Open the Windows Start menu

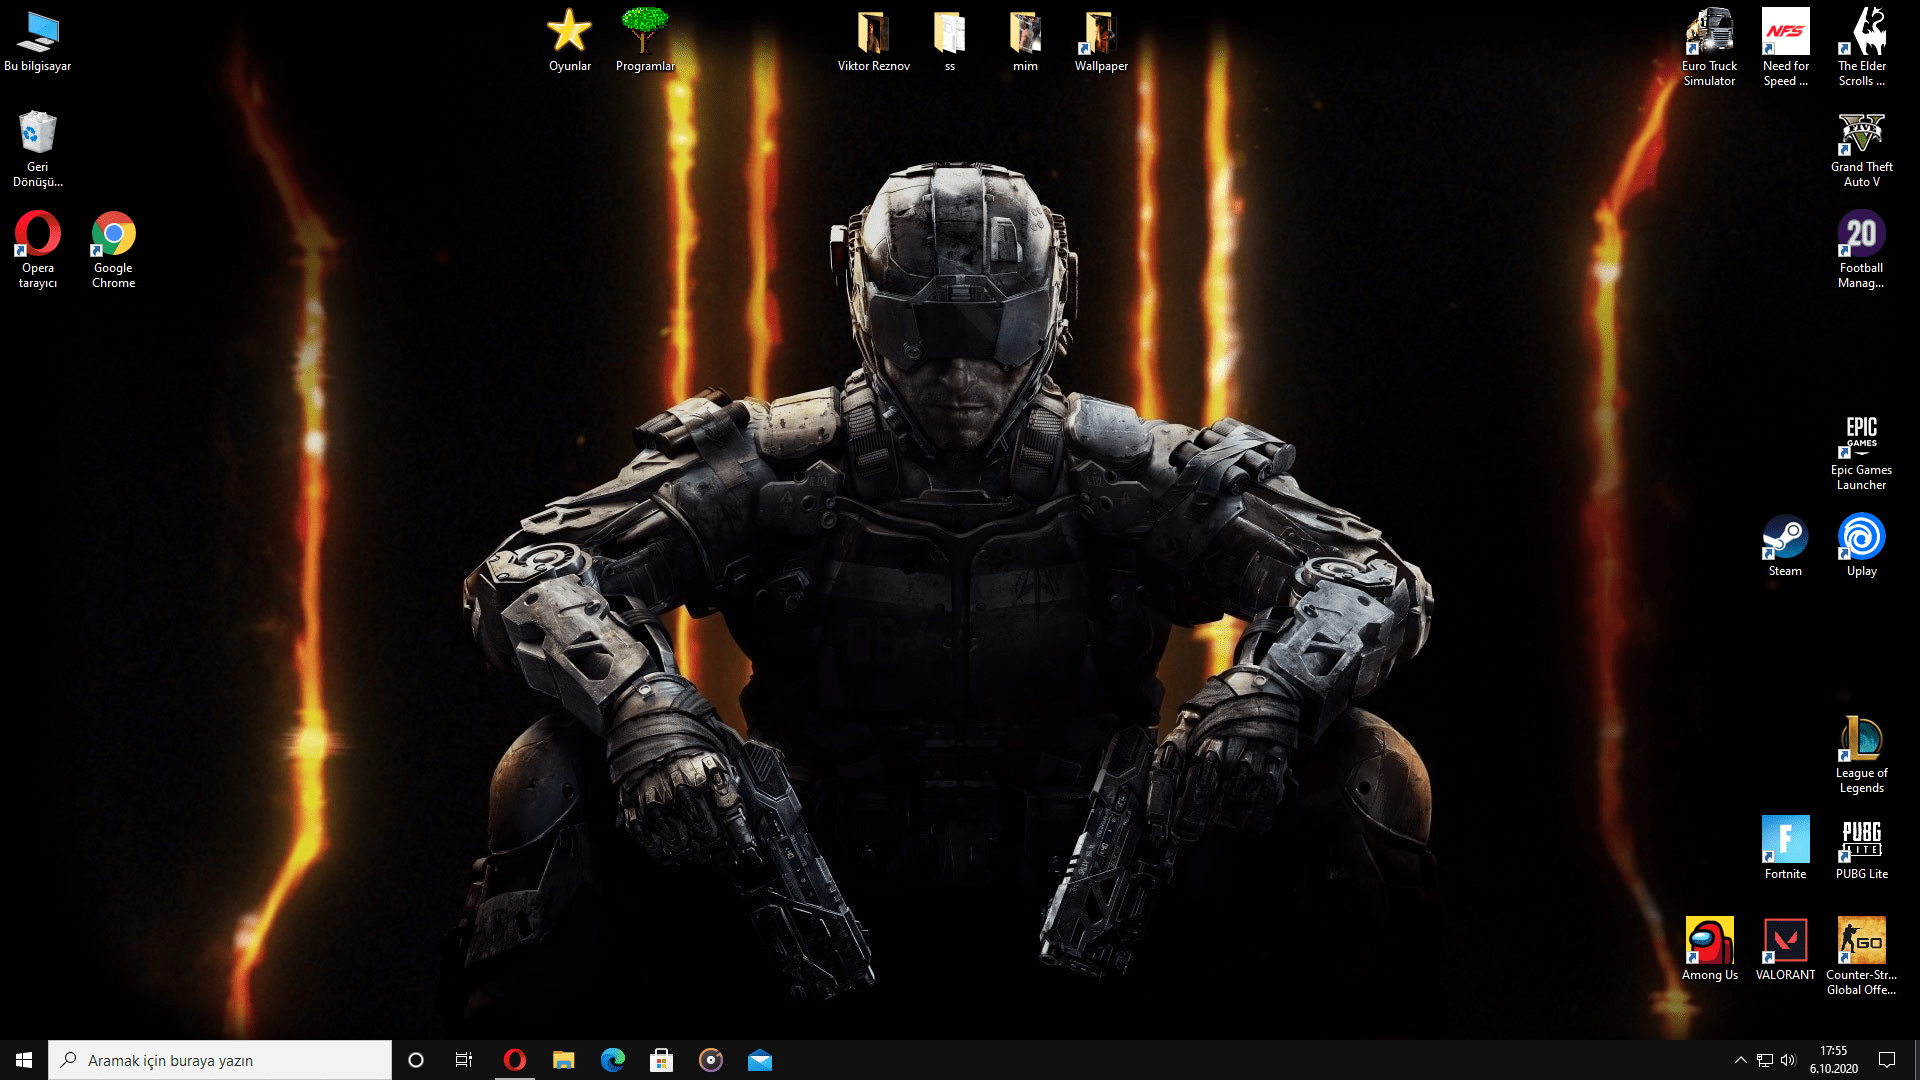click(x=24, y=1060)
